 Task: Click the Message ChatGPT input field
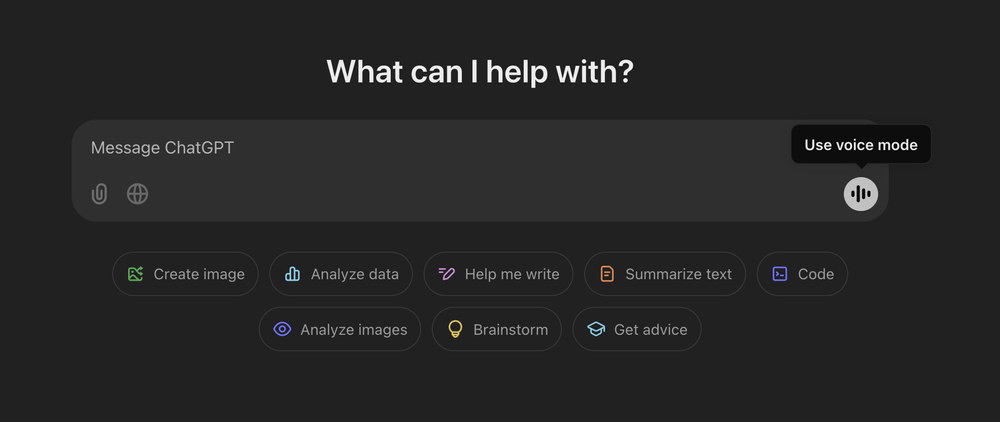click(x=430, y=148)
